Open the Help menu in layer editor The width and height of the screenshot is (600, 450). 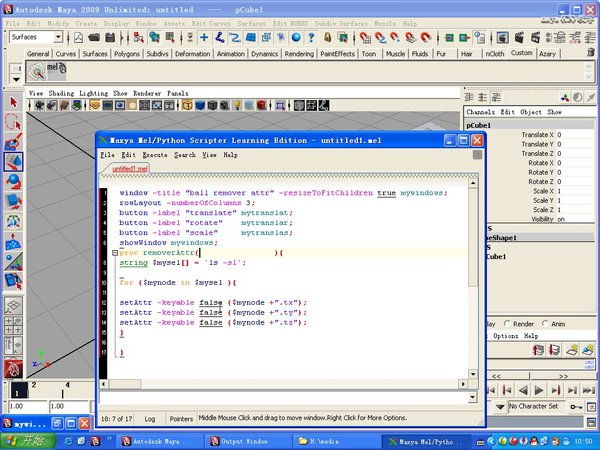tap(531, 336)
